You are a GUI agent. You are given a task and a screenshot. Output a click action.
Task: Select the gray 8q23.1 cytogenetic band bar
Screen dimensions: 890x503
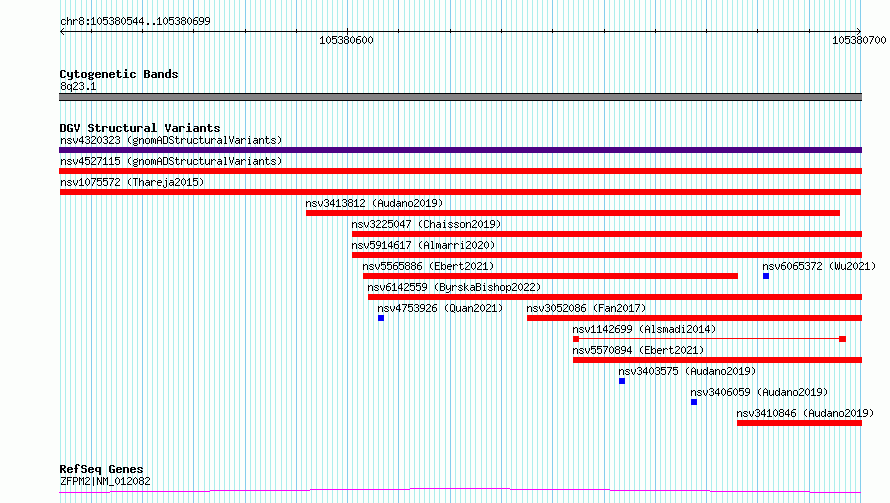[460, 97]
